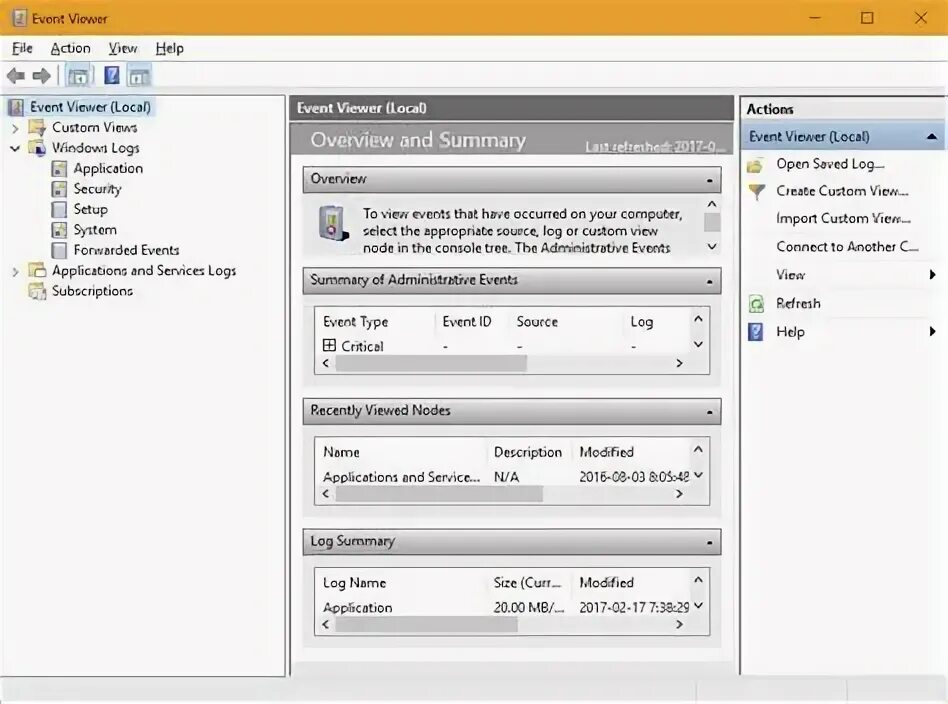Click the Refresh action label

point(798,303)
